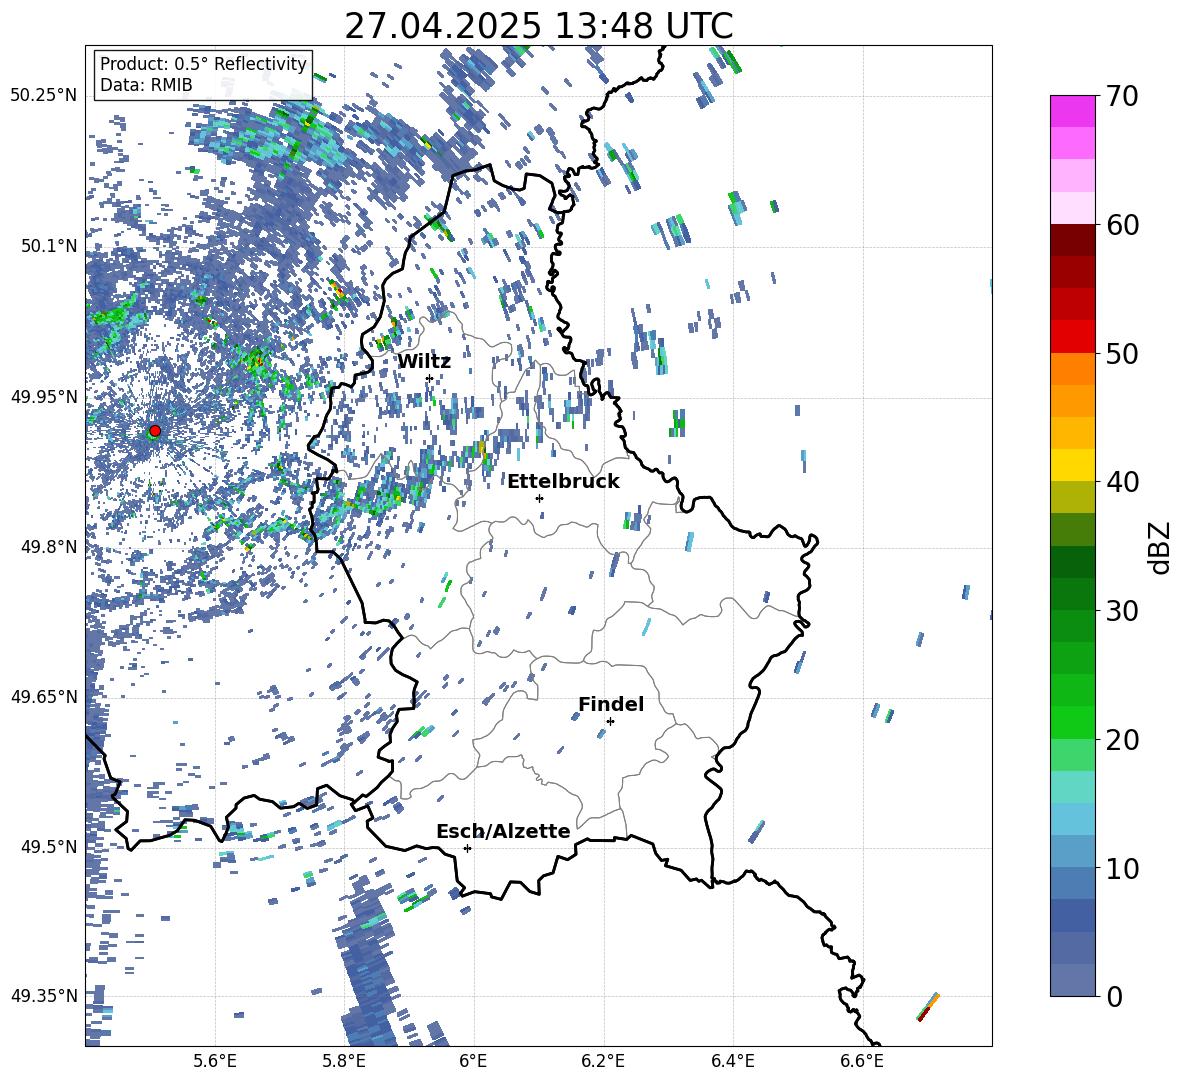Click the colorbar tick label 70
The width and height of the screenshot is (1184, 1081).
tap(1122, 97)
